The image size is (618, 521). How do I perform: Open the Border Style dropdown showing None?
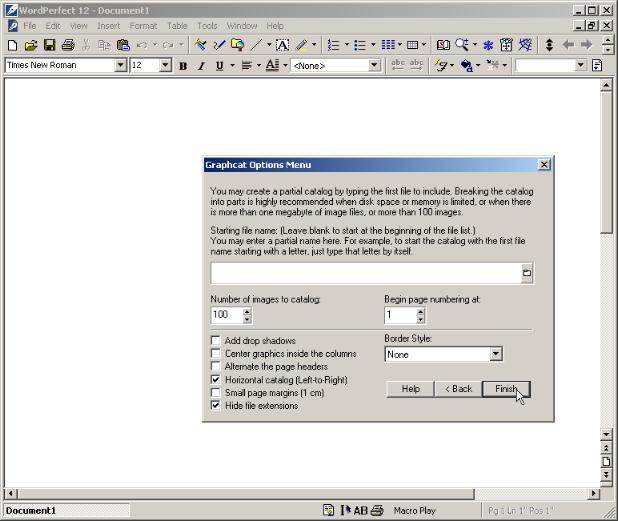(496, 354)
